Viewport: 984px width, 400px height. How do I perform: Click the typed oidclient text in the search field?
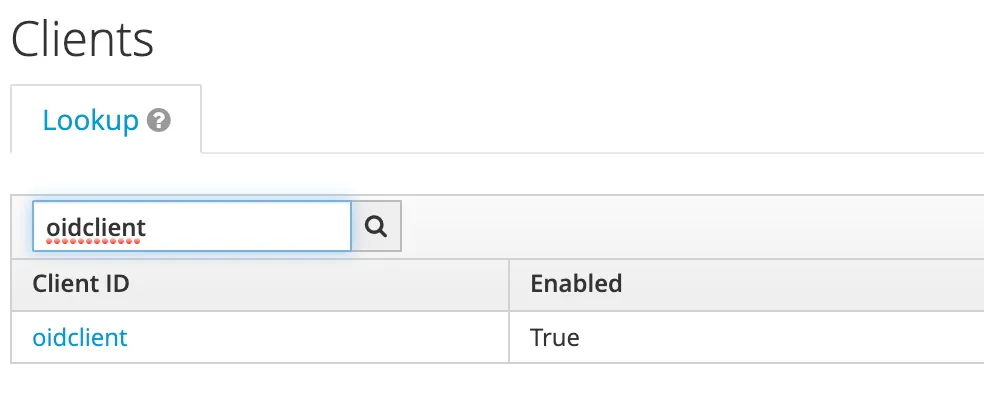pos(96,227)
